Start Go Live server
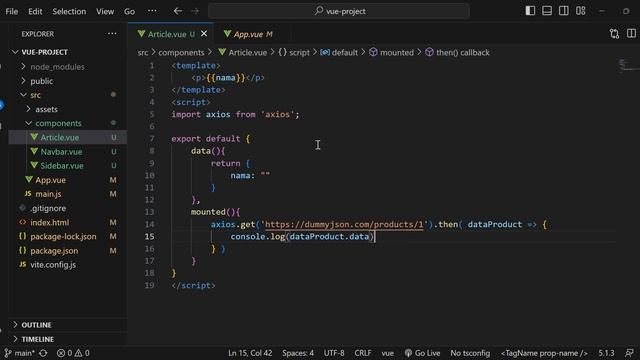640x360 pixels. (x=422, y=353)
